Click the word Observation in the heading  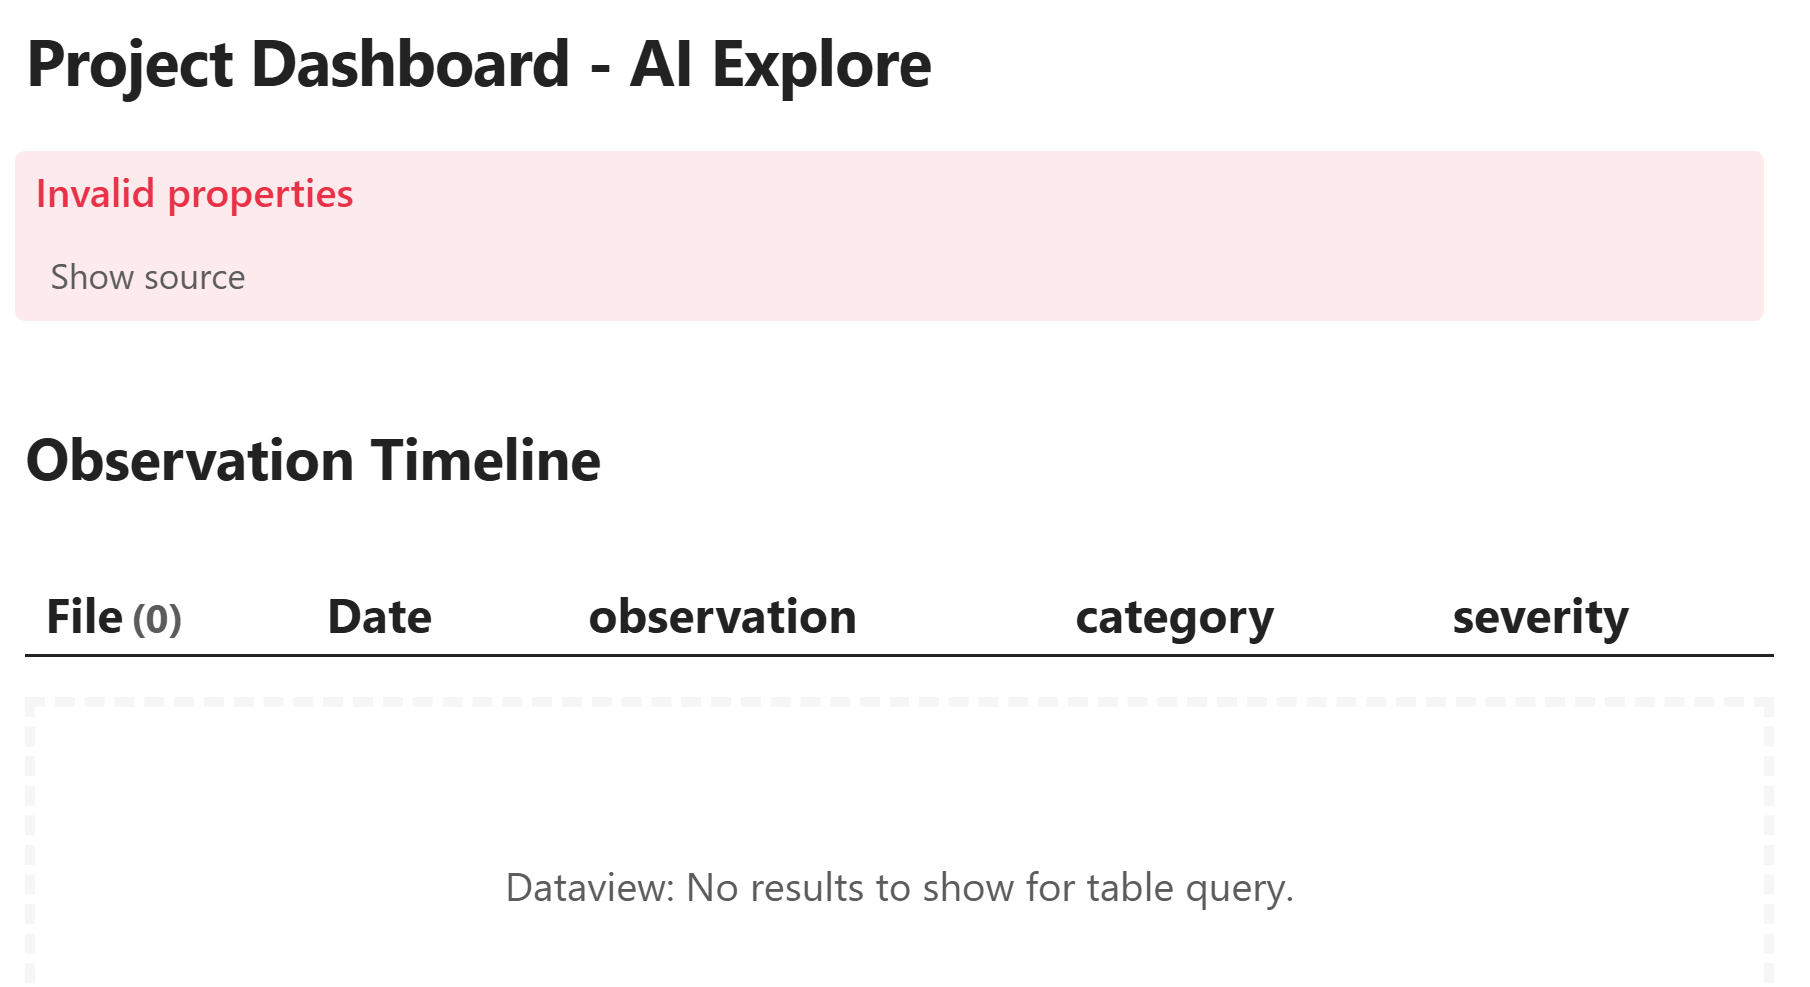(190, 461)
